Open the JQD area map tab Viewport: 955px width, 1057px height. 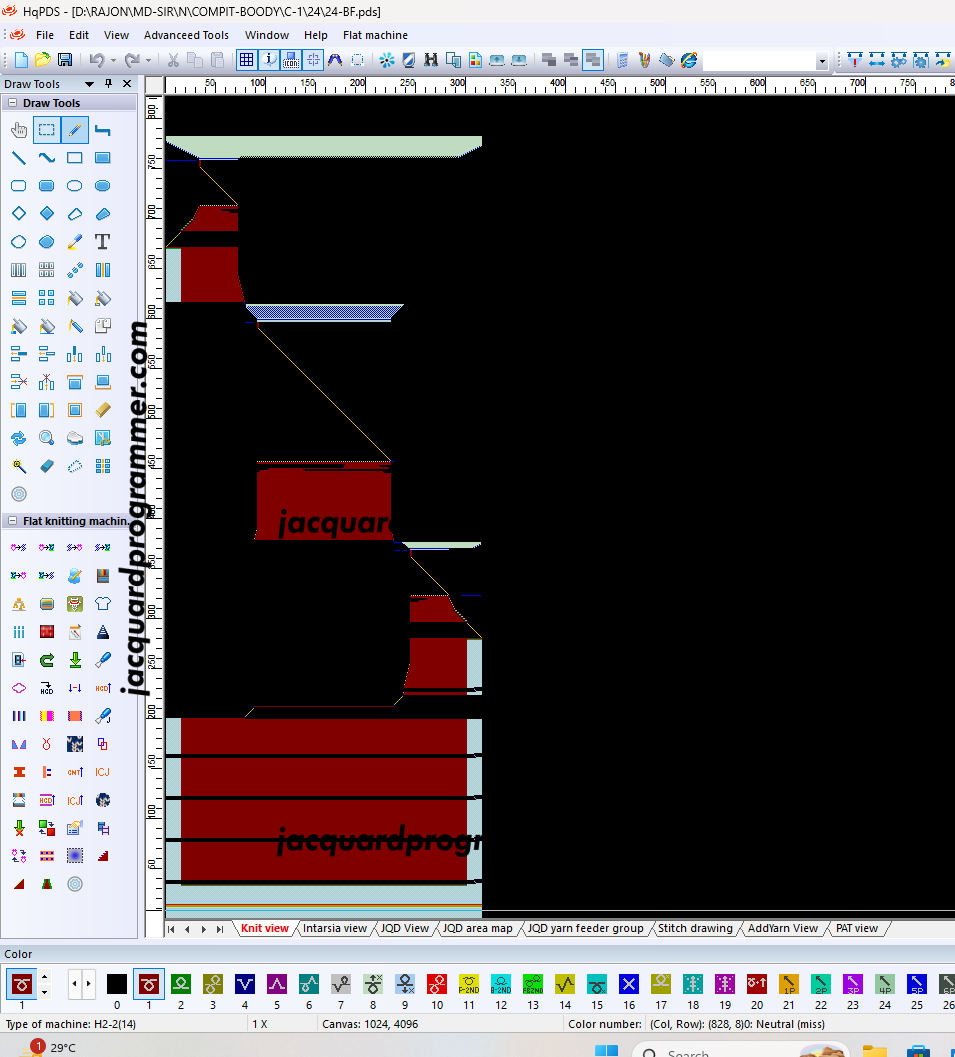click(478, 928)
